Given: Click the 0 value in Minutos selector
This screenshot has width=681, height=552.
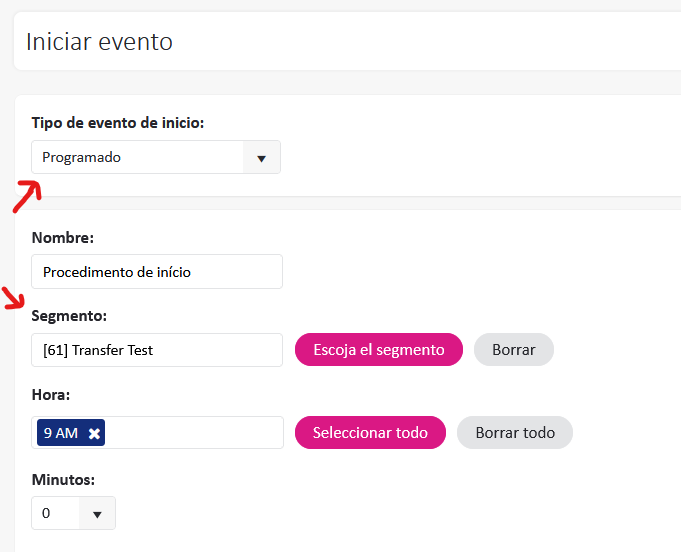Looking at the screenshot, I should coord(47,514).
